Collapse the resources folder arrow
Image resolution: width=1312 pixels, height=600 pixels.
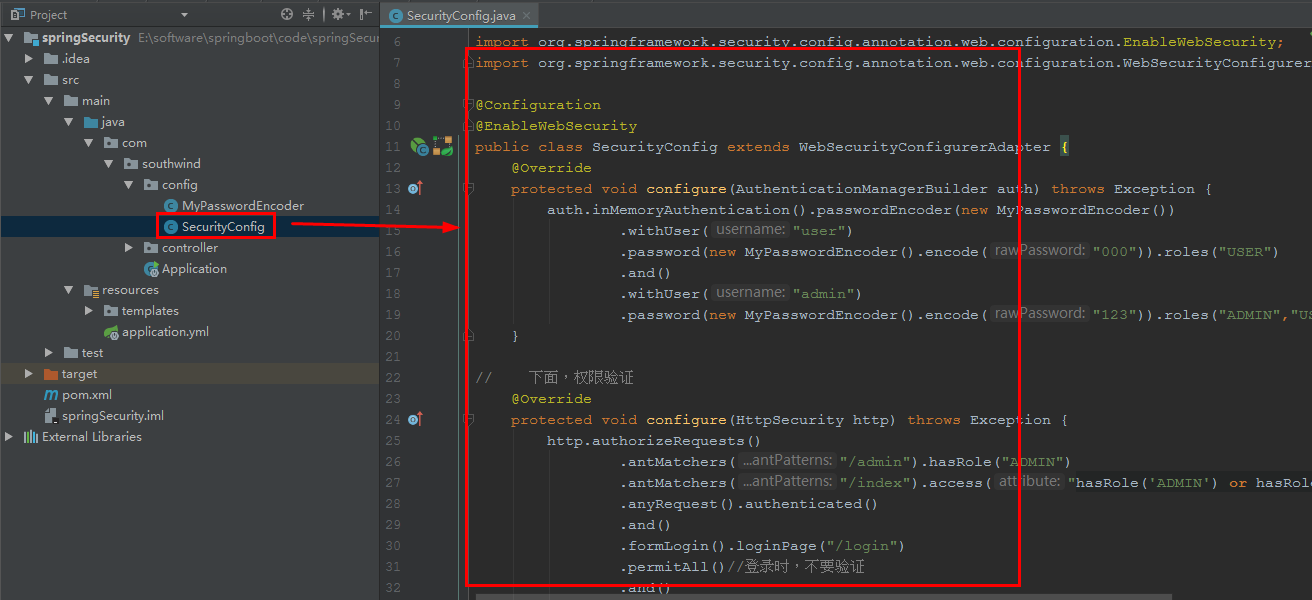[x=69, y=290]
